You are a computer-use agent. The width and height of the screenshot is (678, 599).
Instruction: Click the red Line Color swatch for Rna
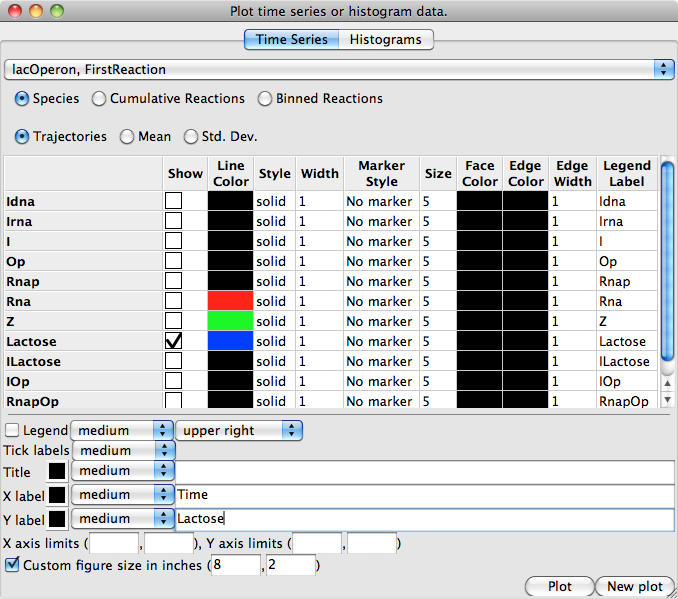coord(230,301)
